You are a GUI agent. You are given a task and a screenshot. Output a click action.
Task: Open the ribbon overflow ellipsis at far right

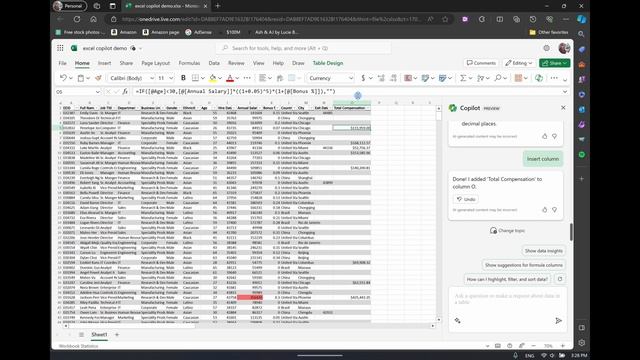(554, 78)
